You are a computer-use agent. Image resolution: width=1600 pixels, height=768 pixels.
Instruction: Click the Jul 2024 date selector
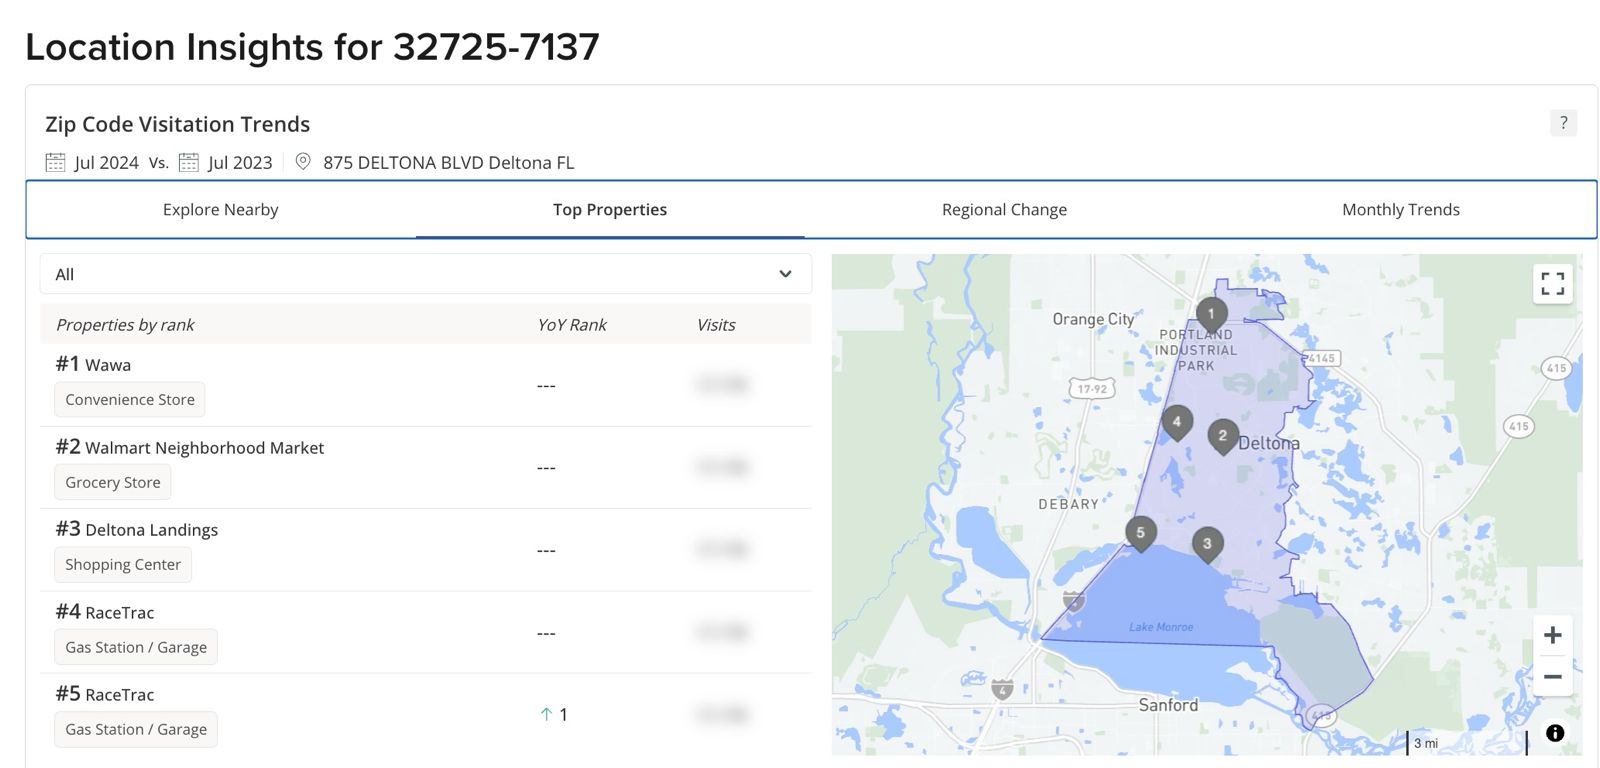click(x=106, y=162)
